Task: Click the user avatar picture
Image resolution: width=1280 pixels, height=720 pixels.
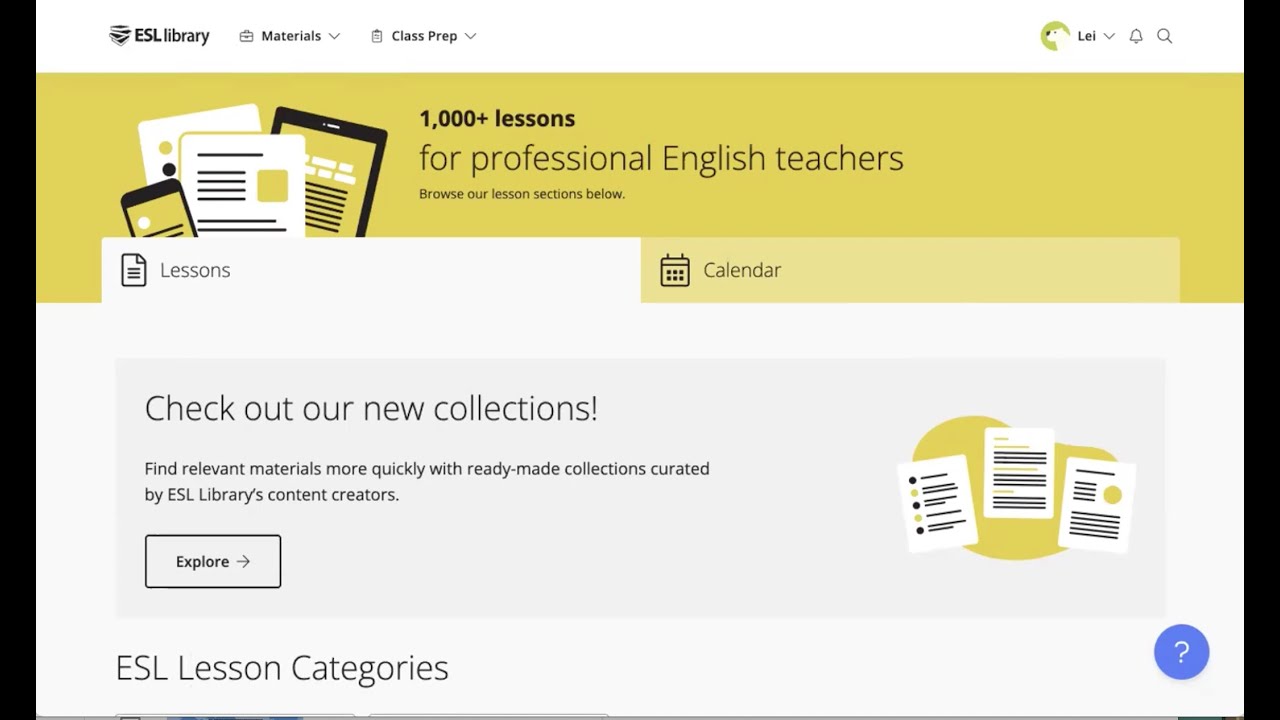Action: tap(1055, 36)
